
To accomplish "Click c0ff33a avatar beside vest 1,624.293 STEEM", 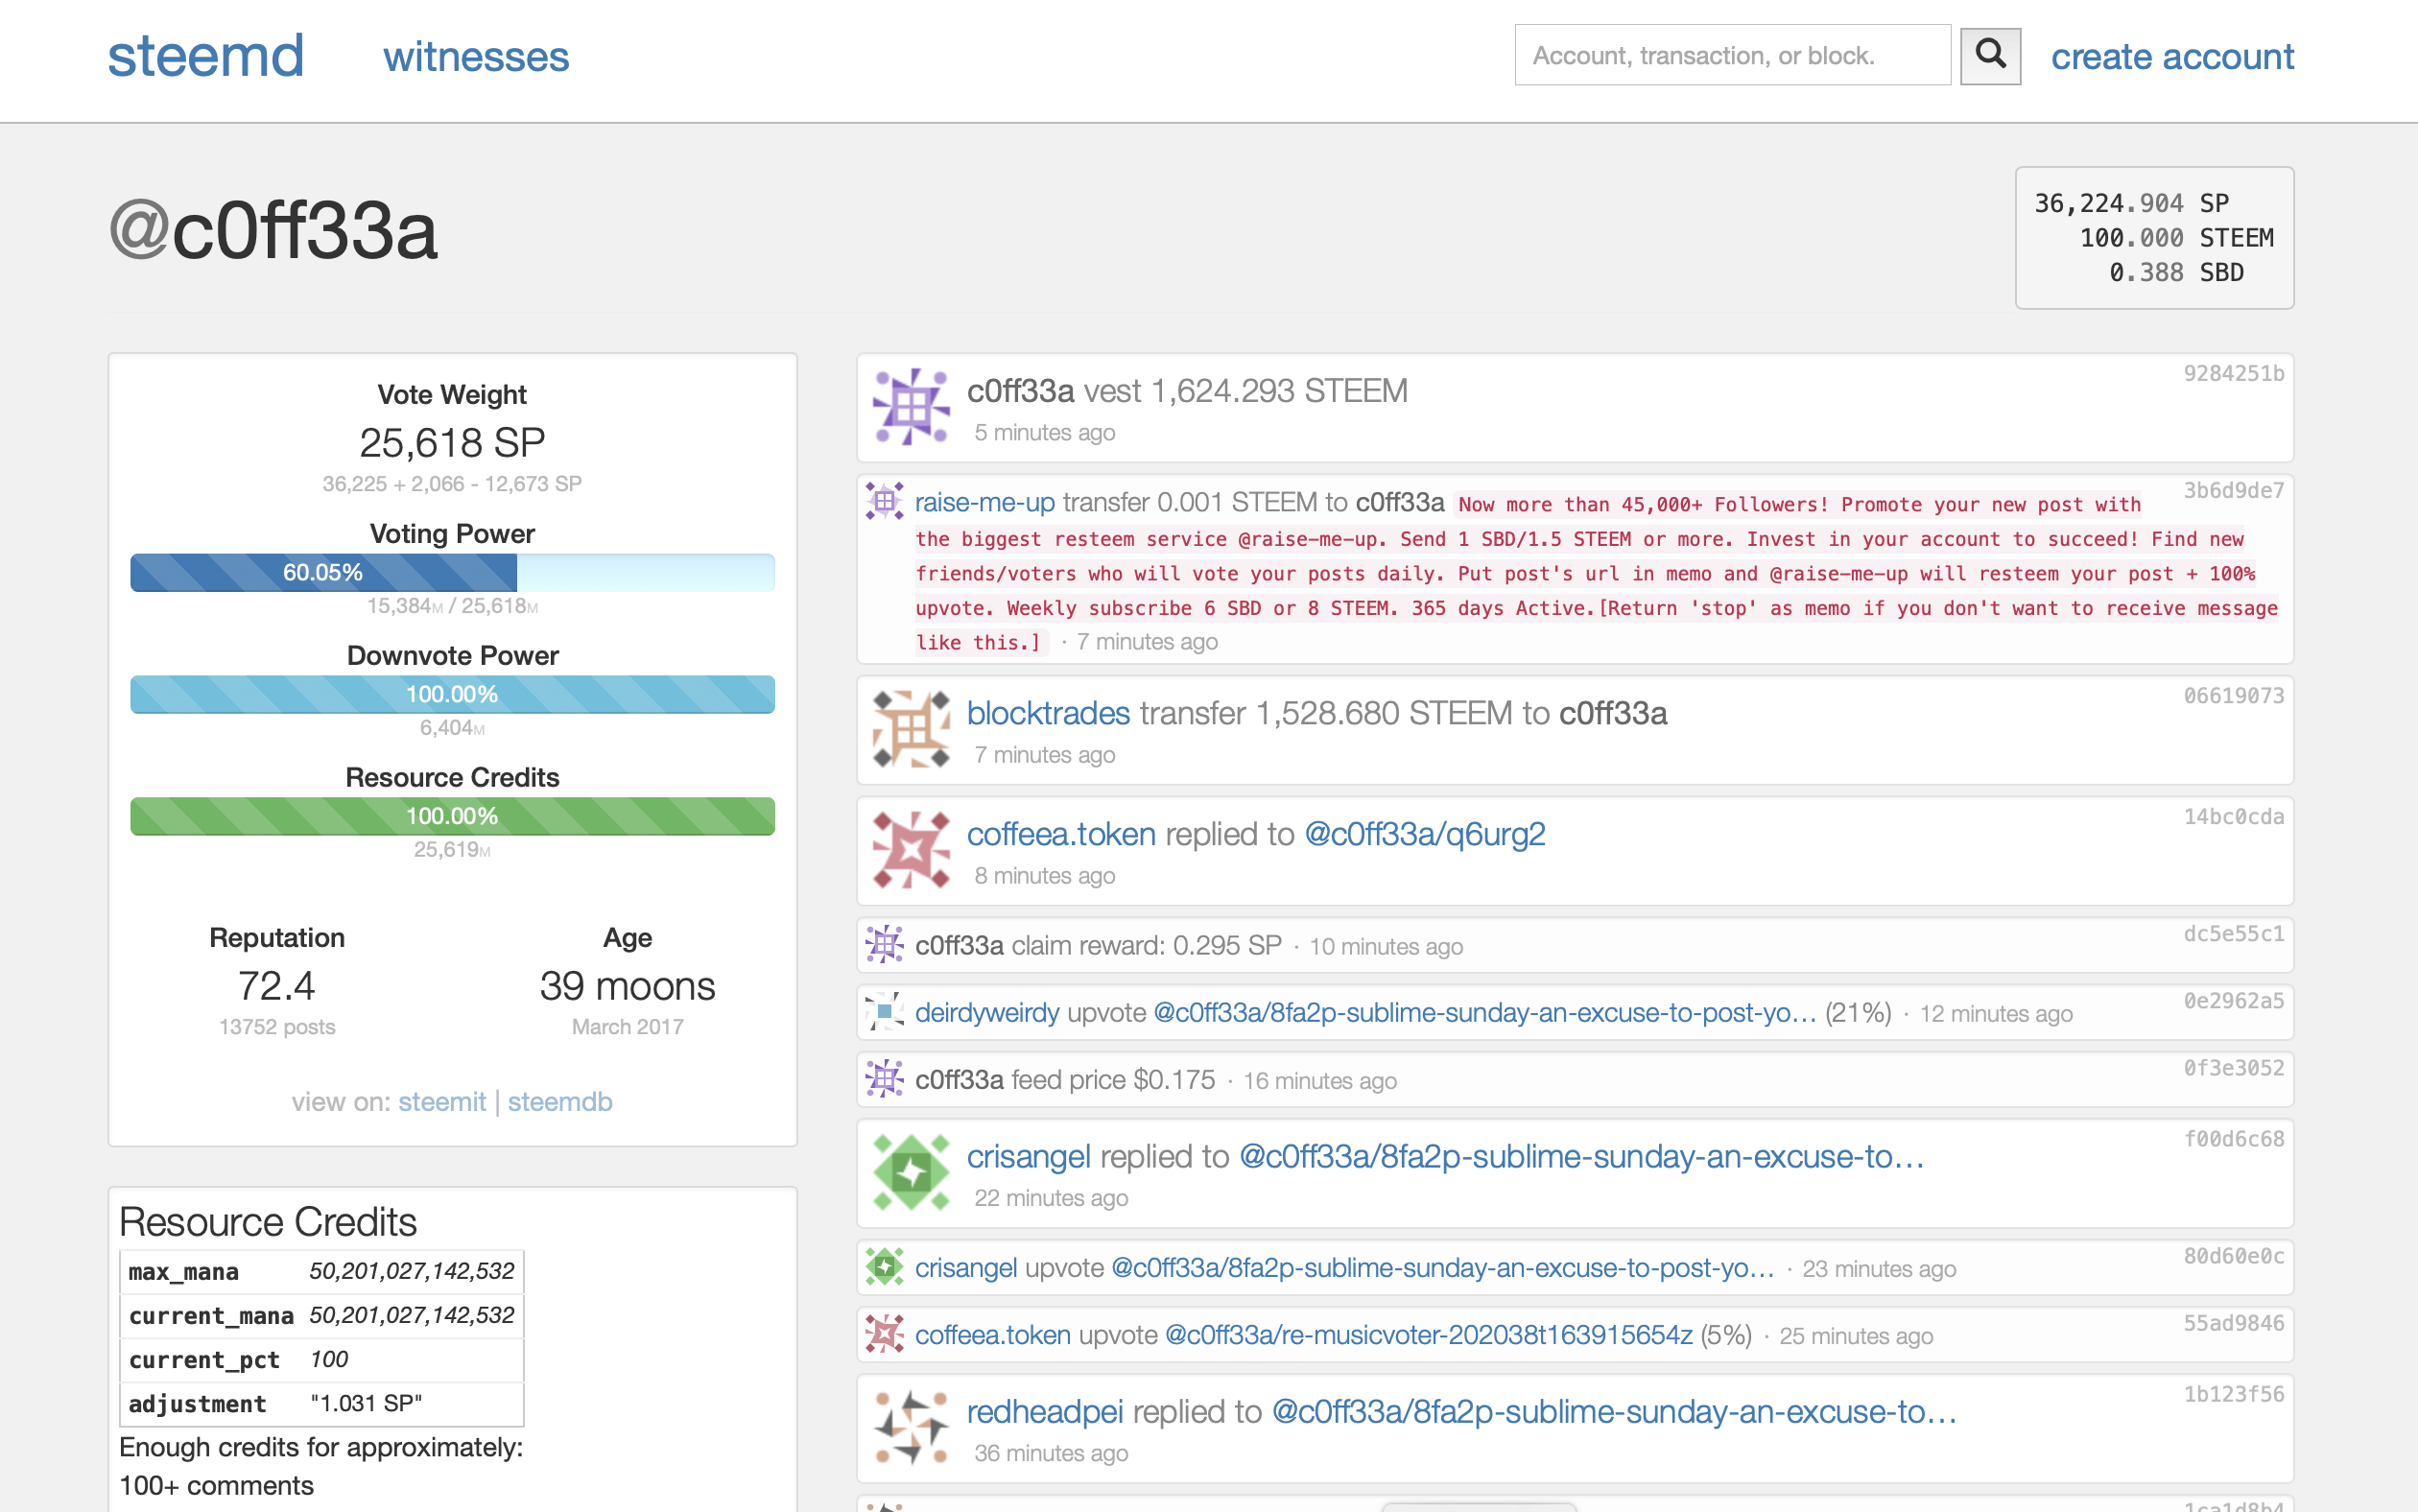I will pyautogui.click(x=910, y=407).
